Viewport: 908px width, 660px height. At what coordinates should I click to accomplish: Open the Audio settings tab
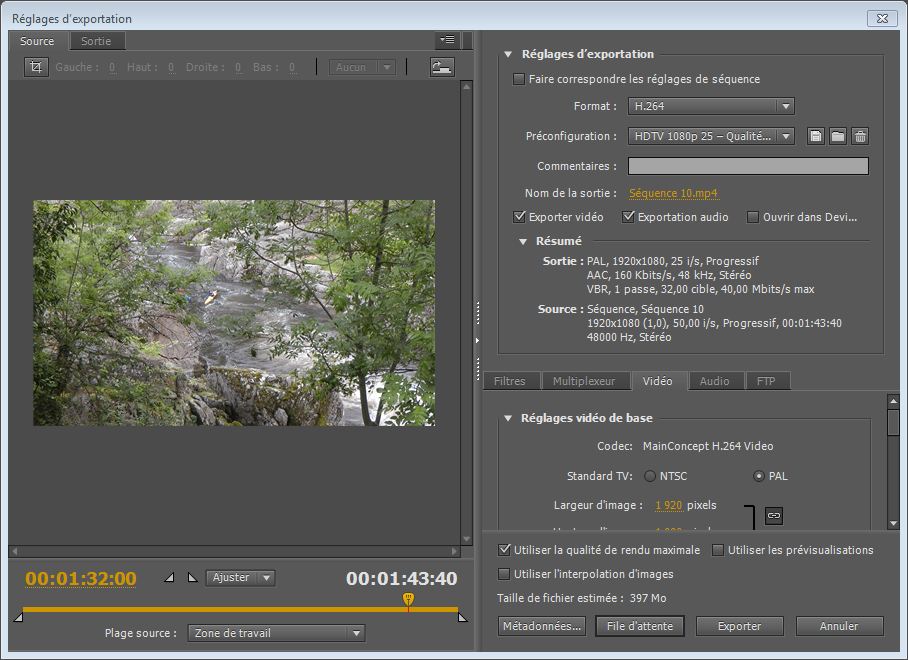714,381
